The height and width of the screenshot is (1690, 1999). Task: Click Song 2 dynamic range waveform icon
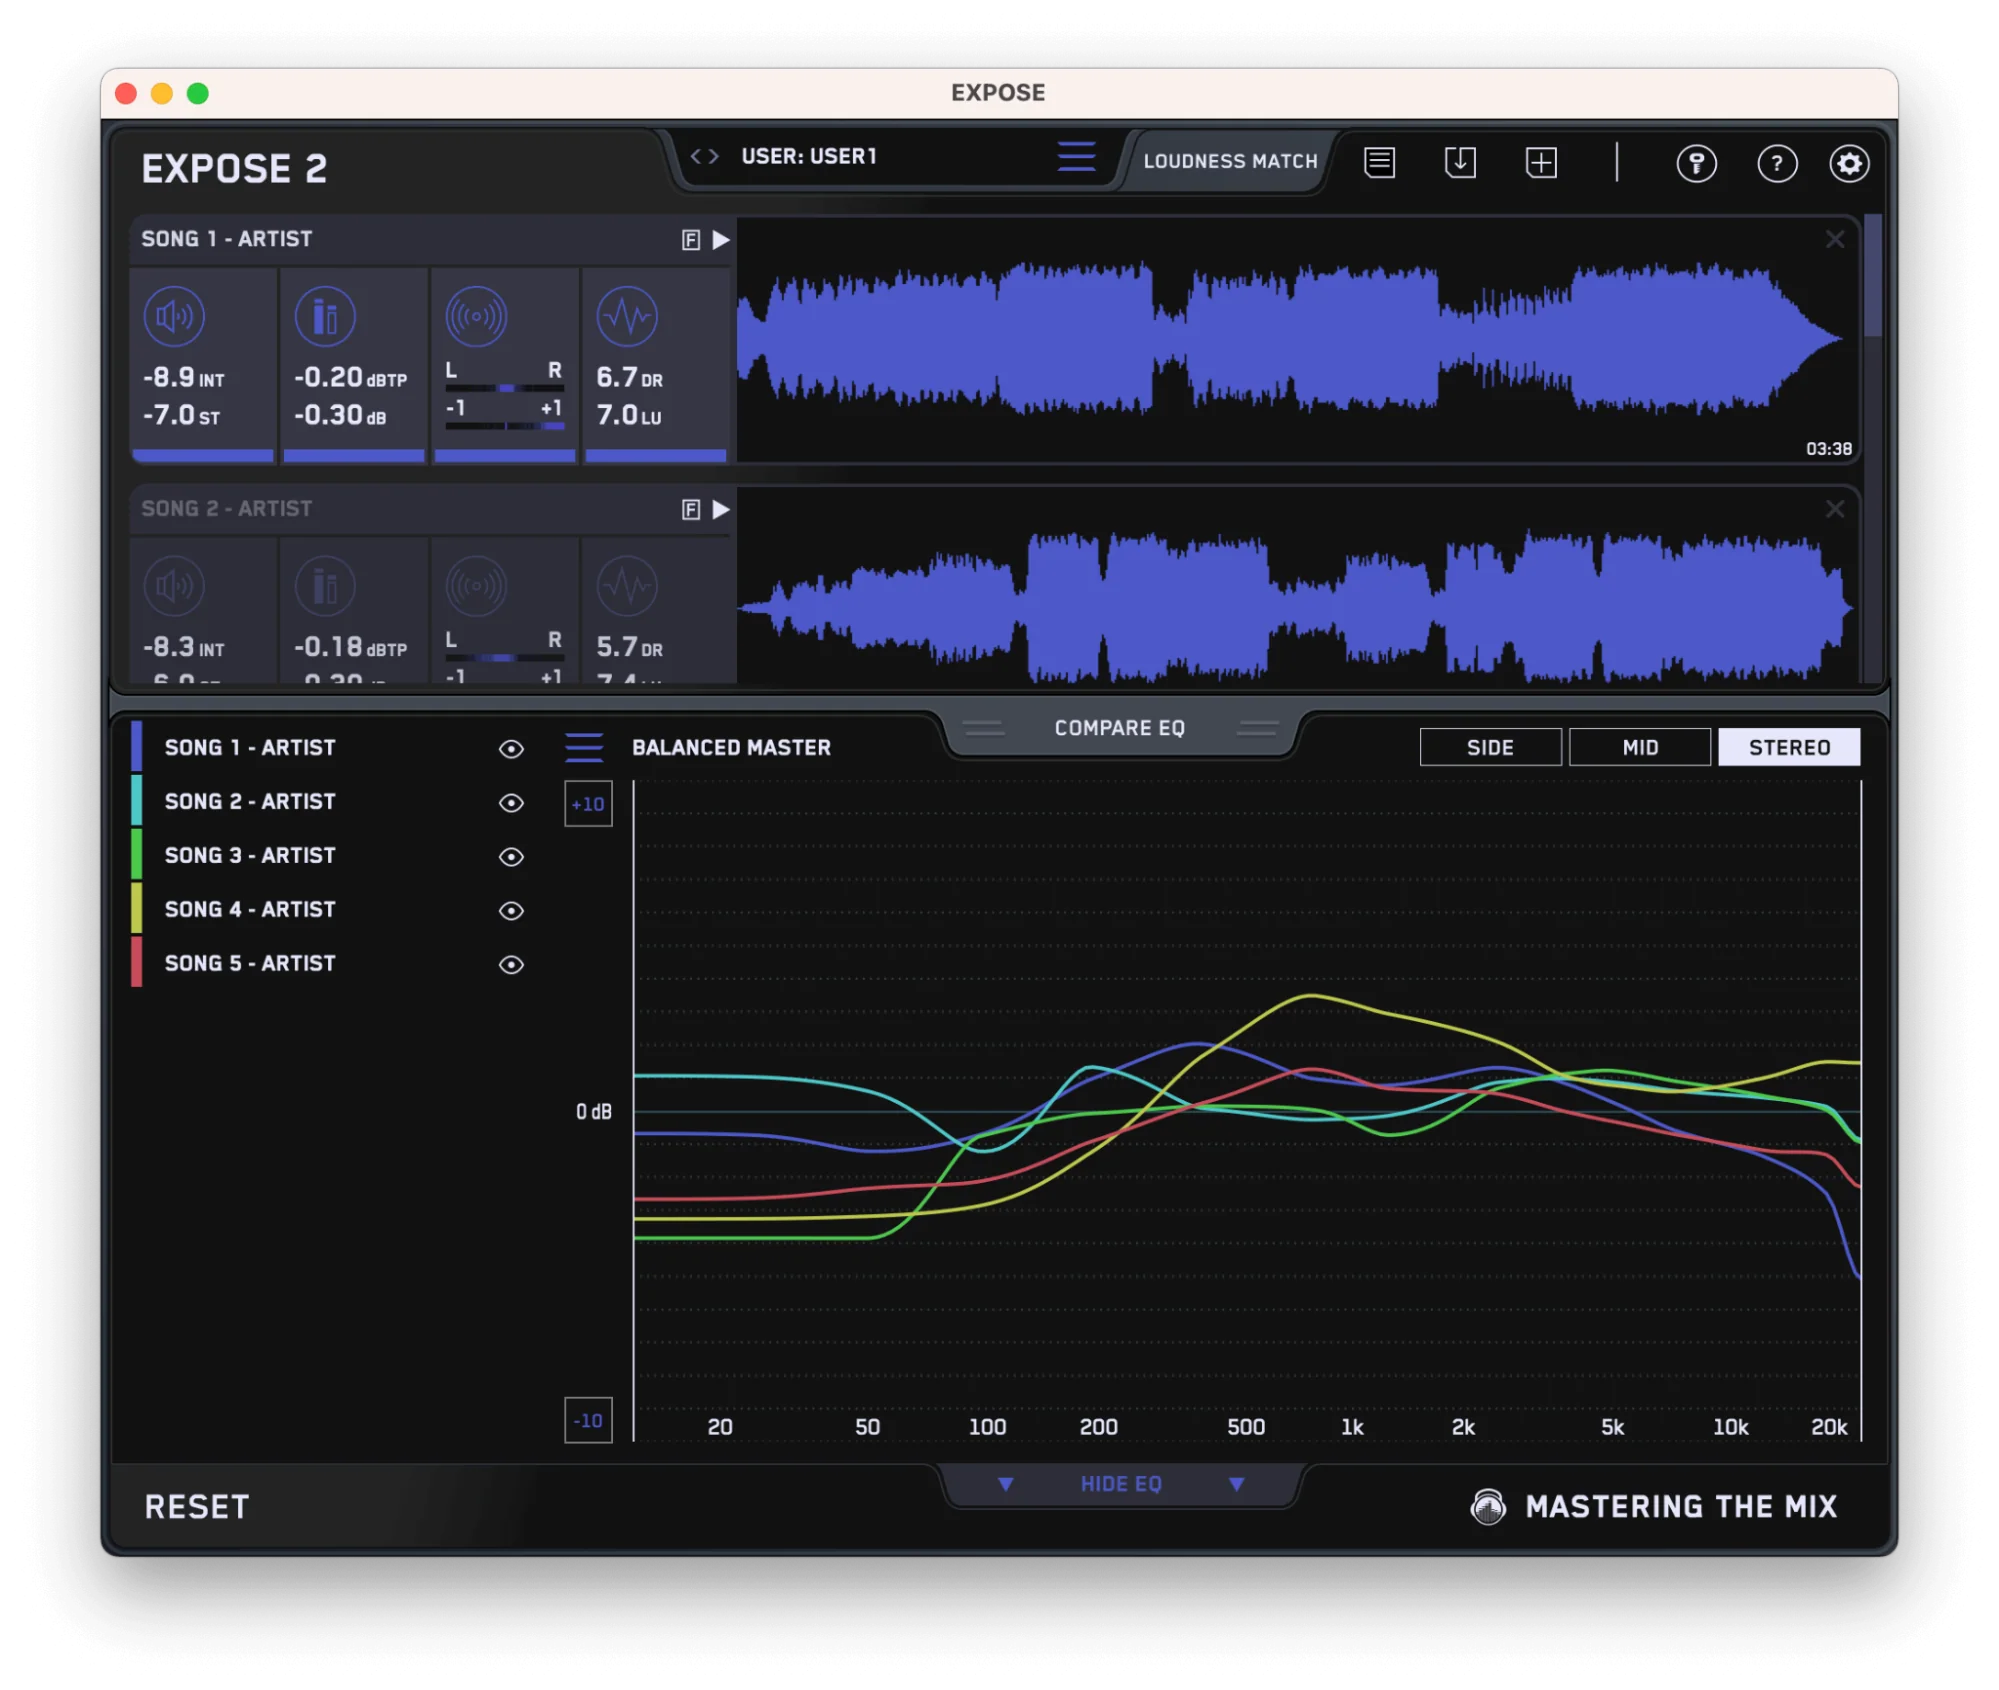point(627,586)
